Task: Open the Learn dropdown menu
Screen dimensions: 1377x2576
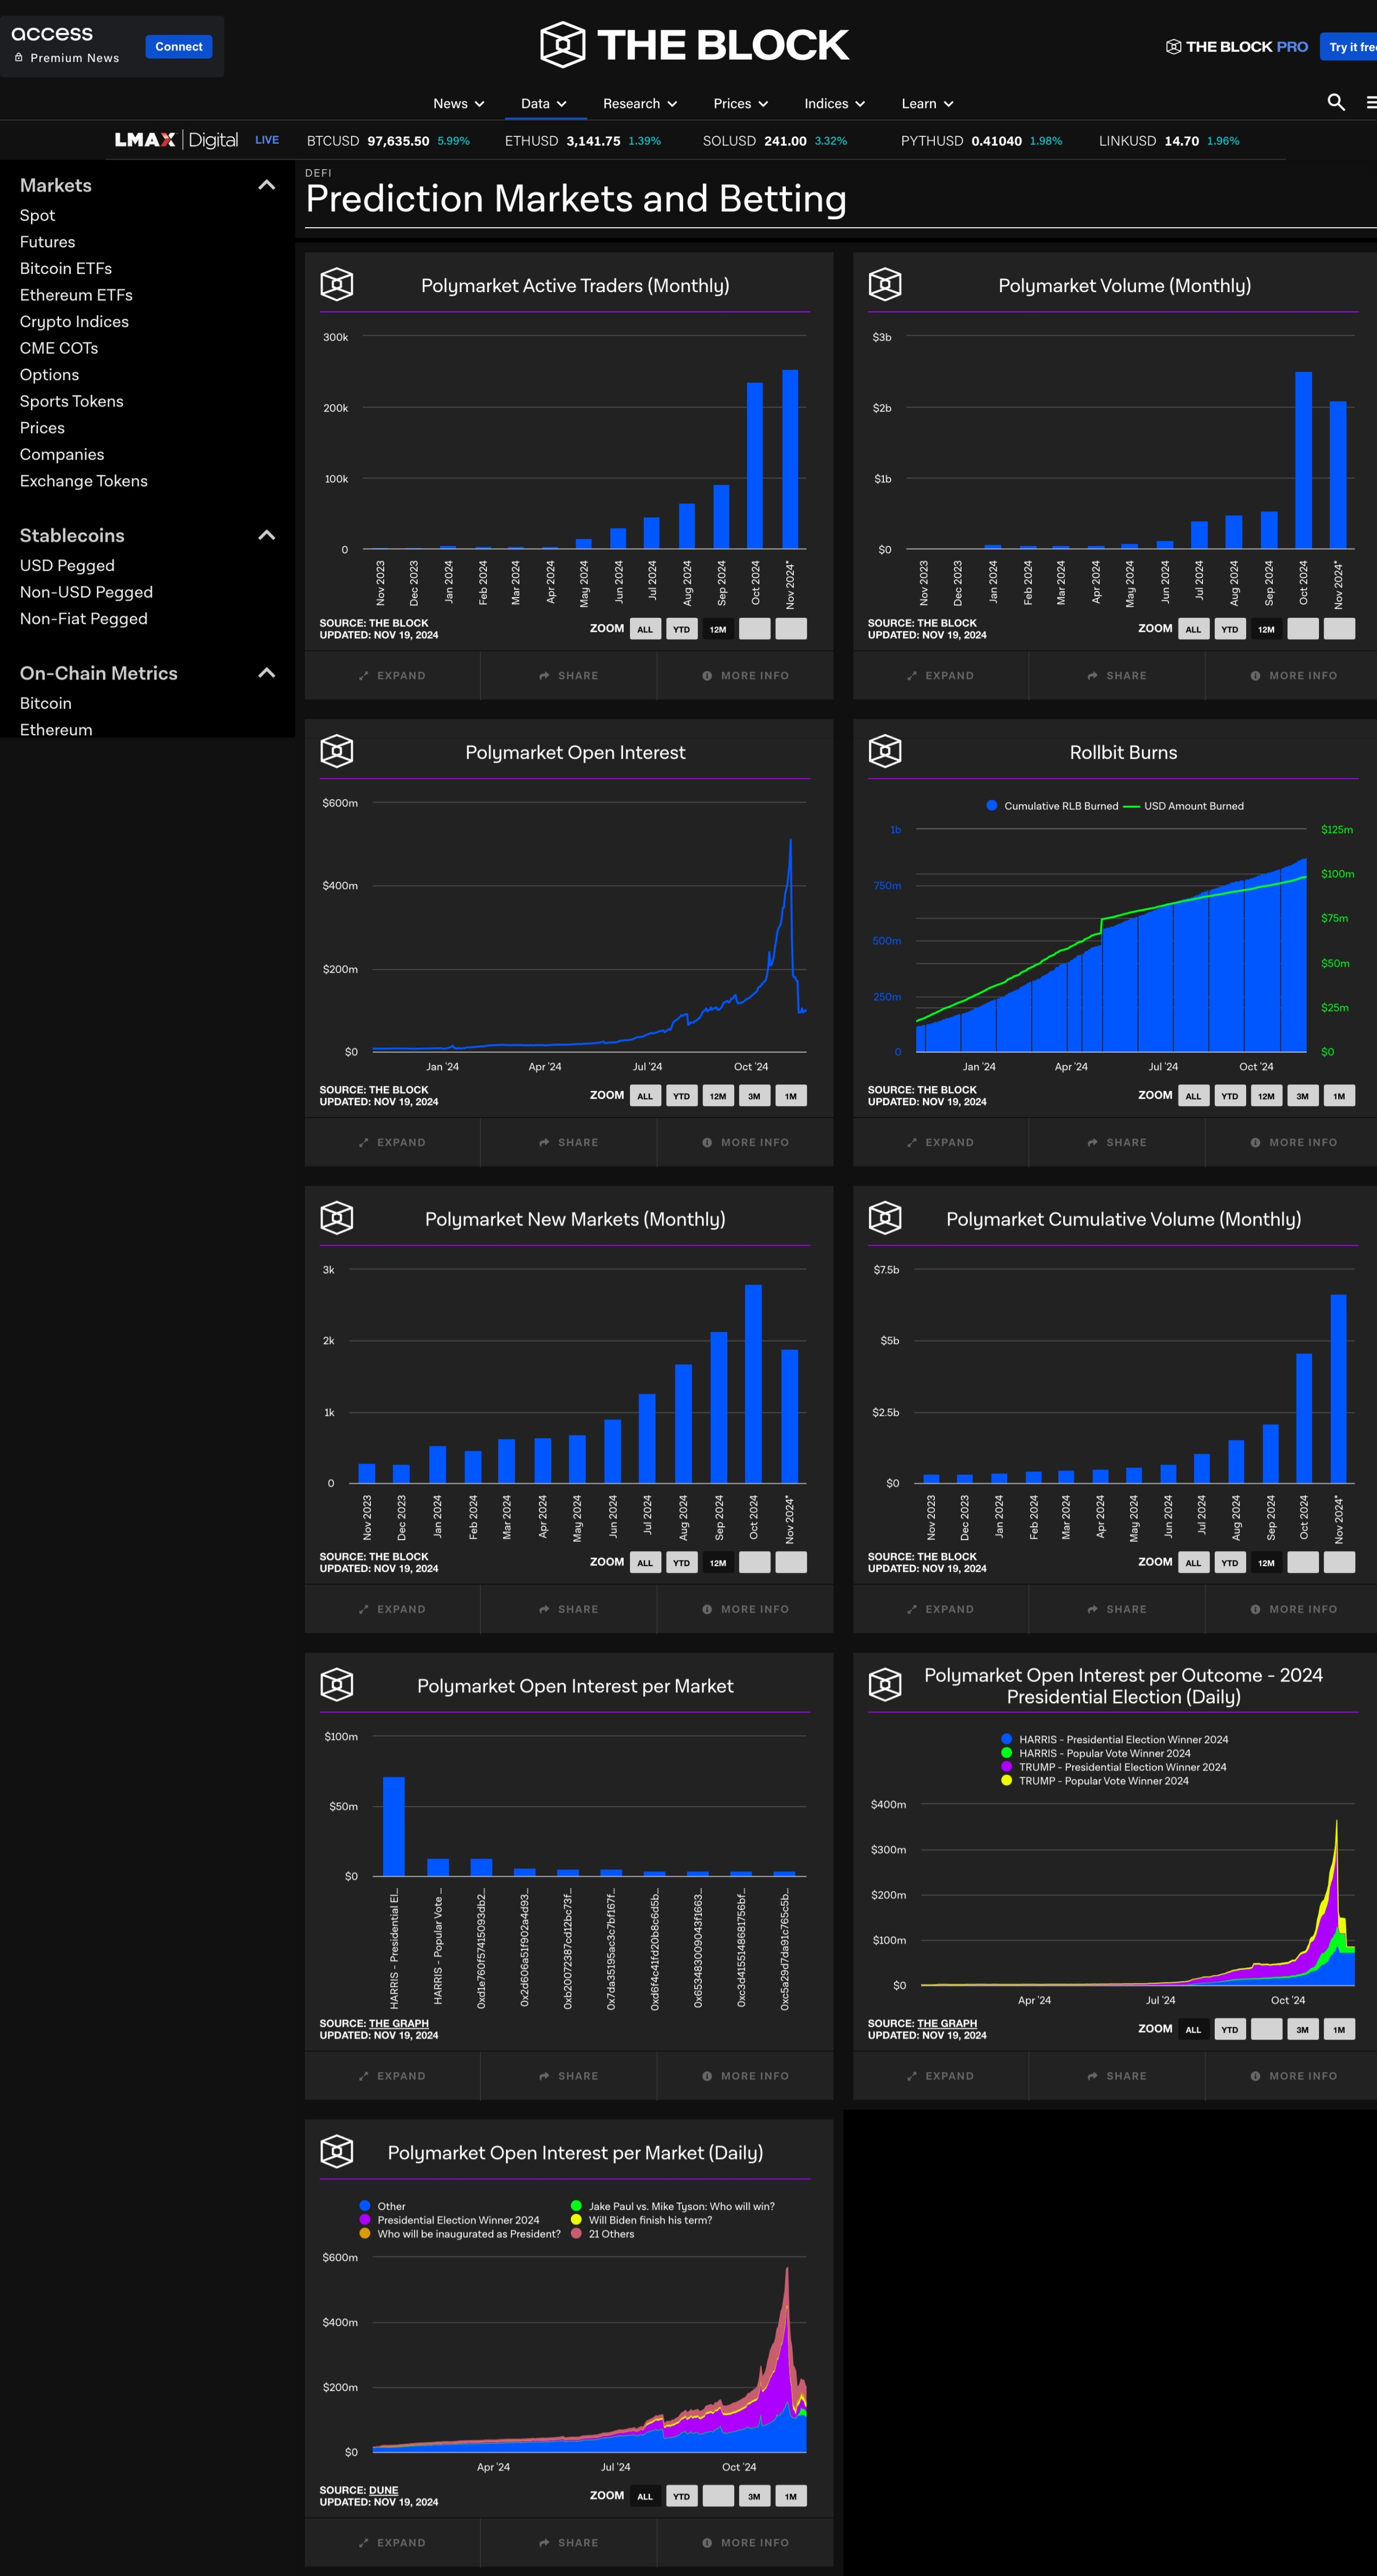Action: click(x=928, y=103)
